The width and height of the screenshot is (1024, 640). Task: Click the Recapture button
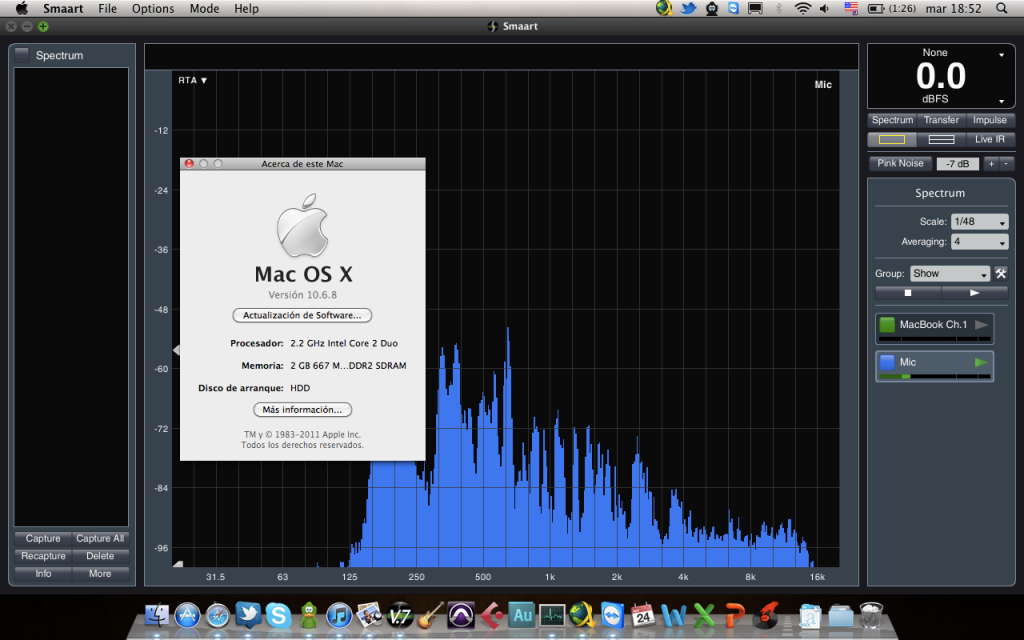43,556
